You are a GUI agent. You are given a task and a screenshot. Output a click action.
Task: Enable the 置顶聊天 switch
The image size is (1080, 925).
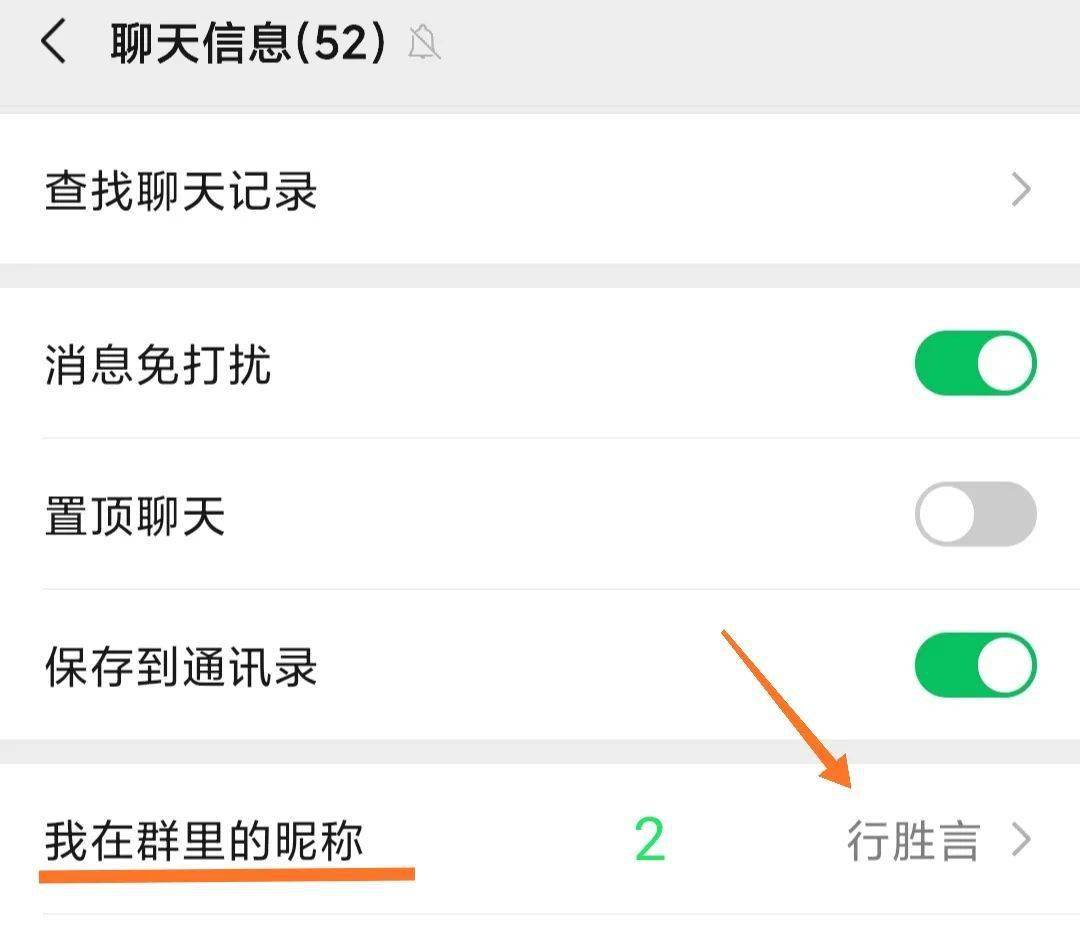[975, 514]
